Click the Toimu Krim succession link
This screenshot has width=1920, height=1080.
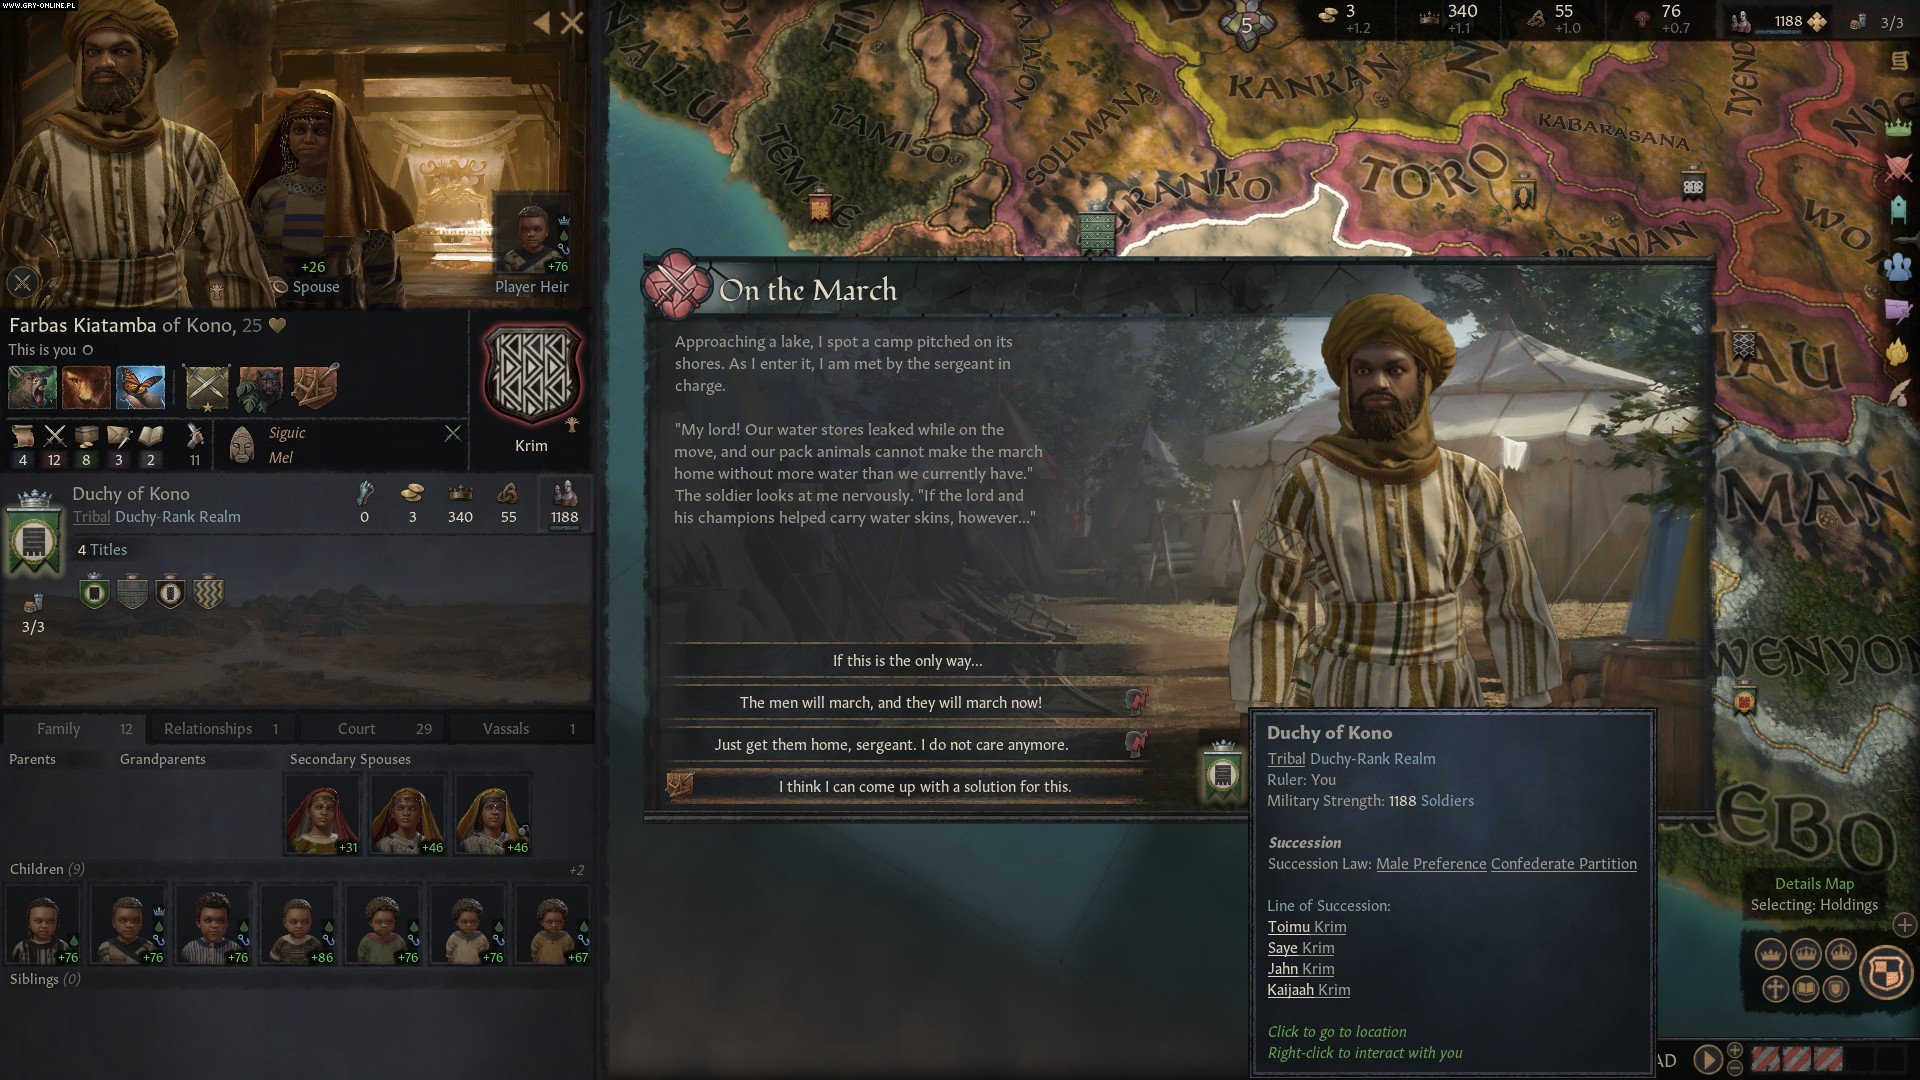[x=1307, y=927]
